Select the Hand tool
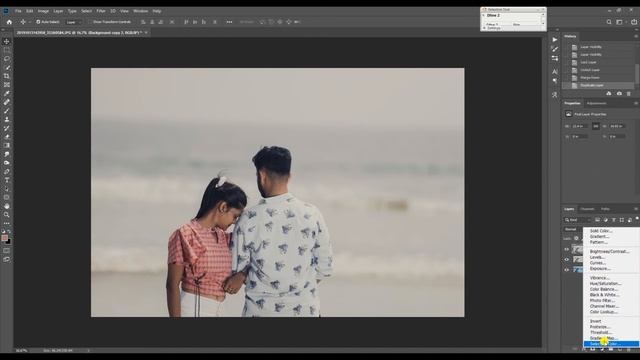640x360 pixels. click(7, 206)
